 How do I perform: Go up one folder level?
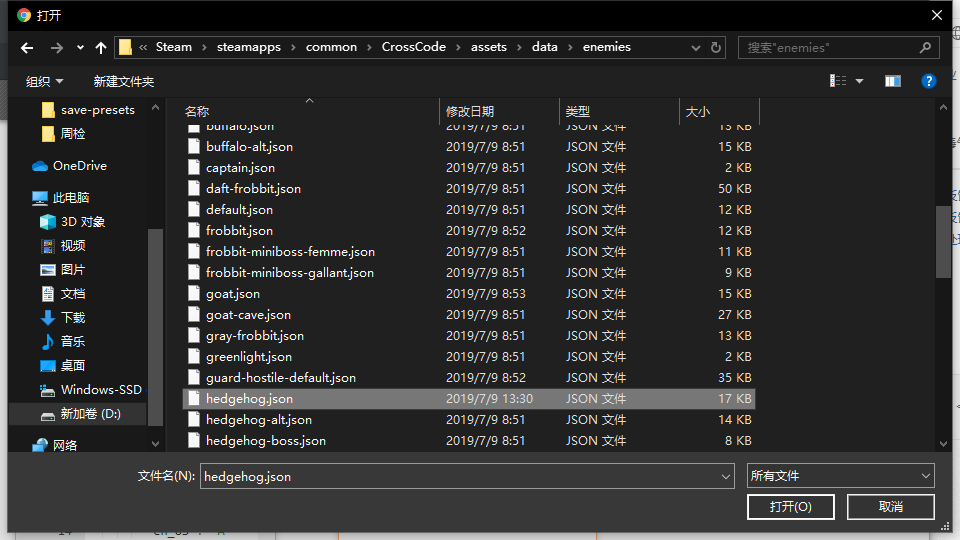click(x=101, y=48)
